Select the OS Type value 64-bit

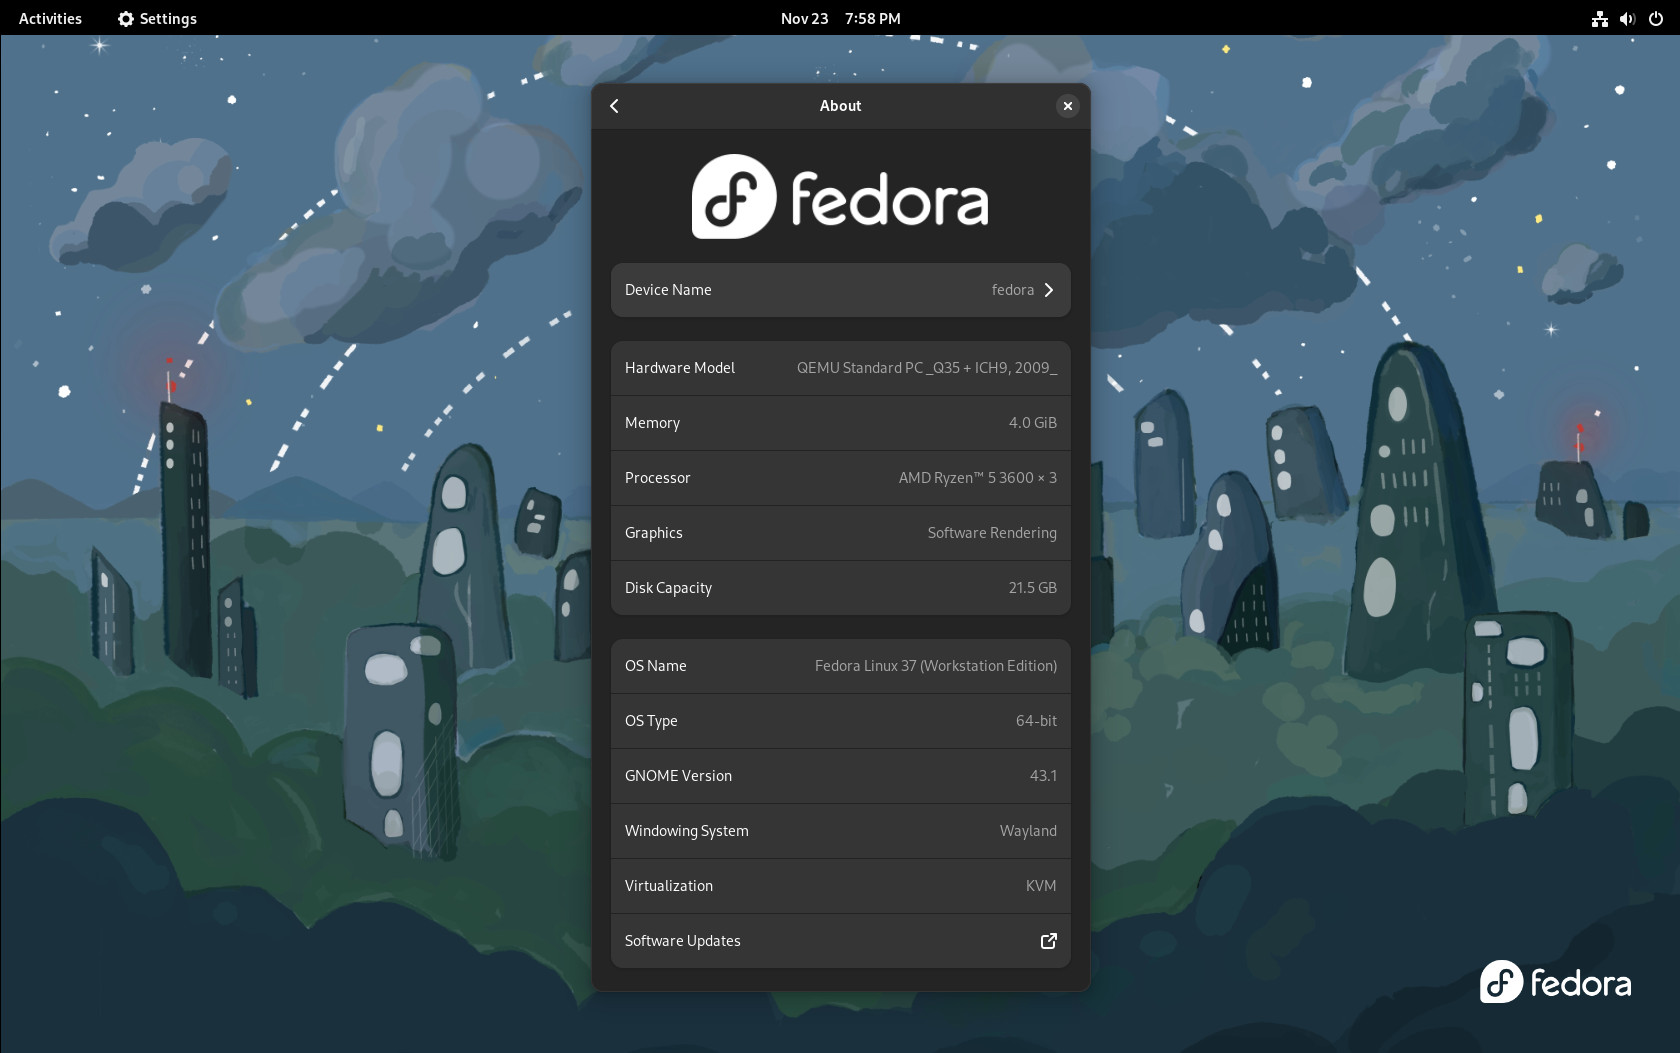point(1036,721)
